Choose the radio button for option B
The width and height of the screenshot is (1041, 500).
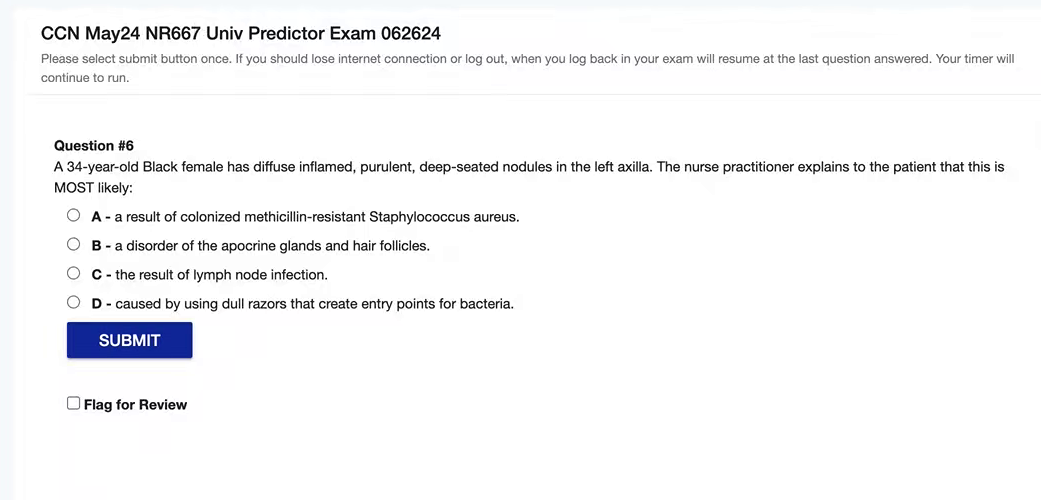pos(73,244)
